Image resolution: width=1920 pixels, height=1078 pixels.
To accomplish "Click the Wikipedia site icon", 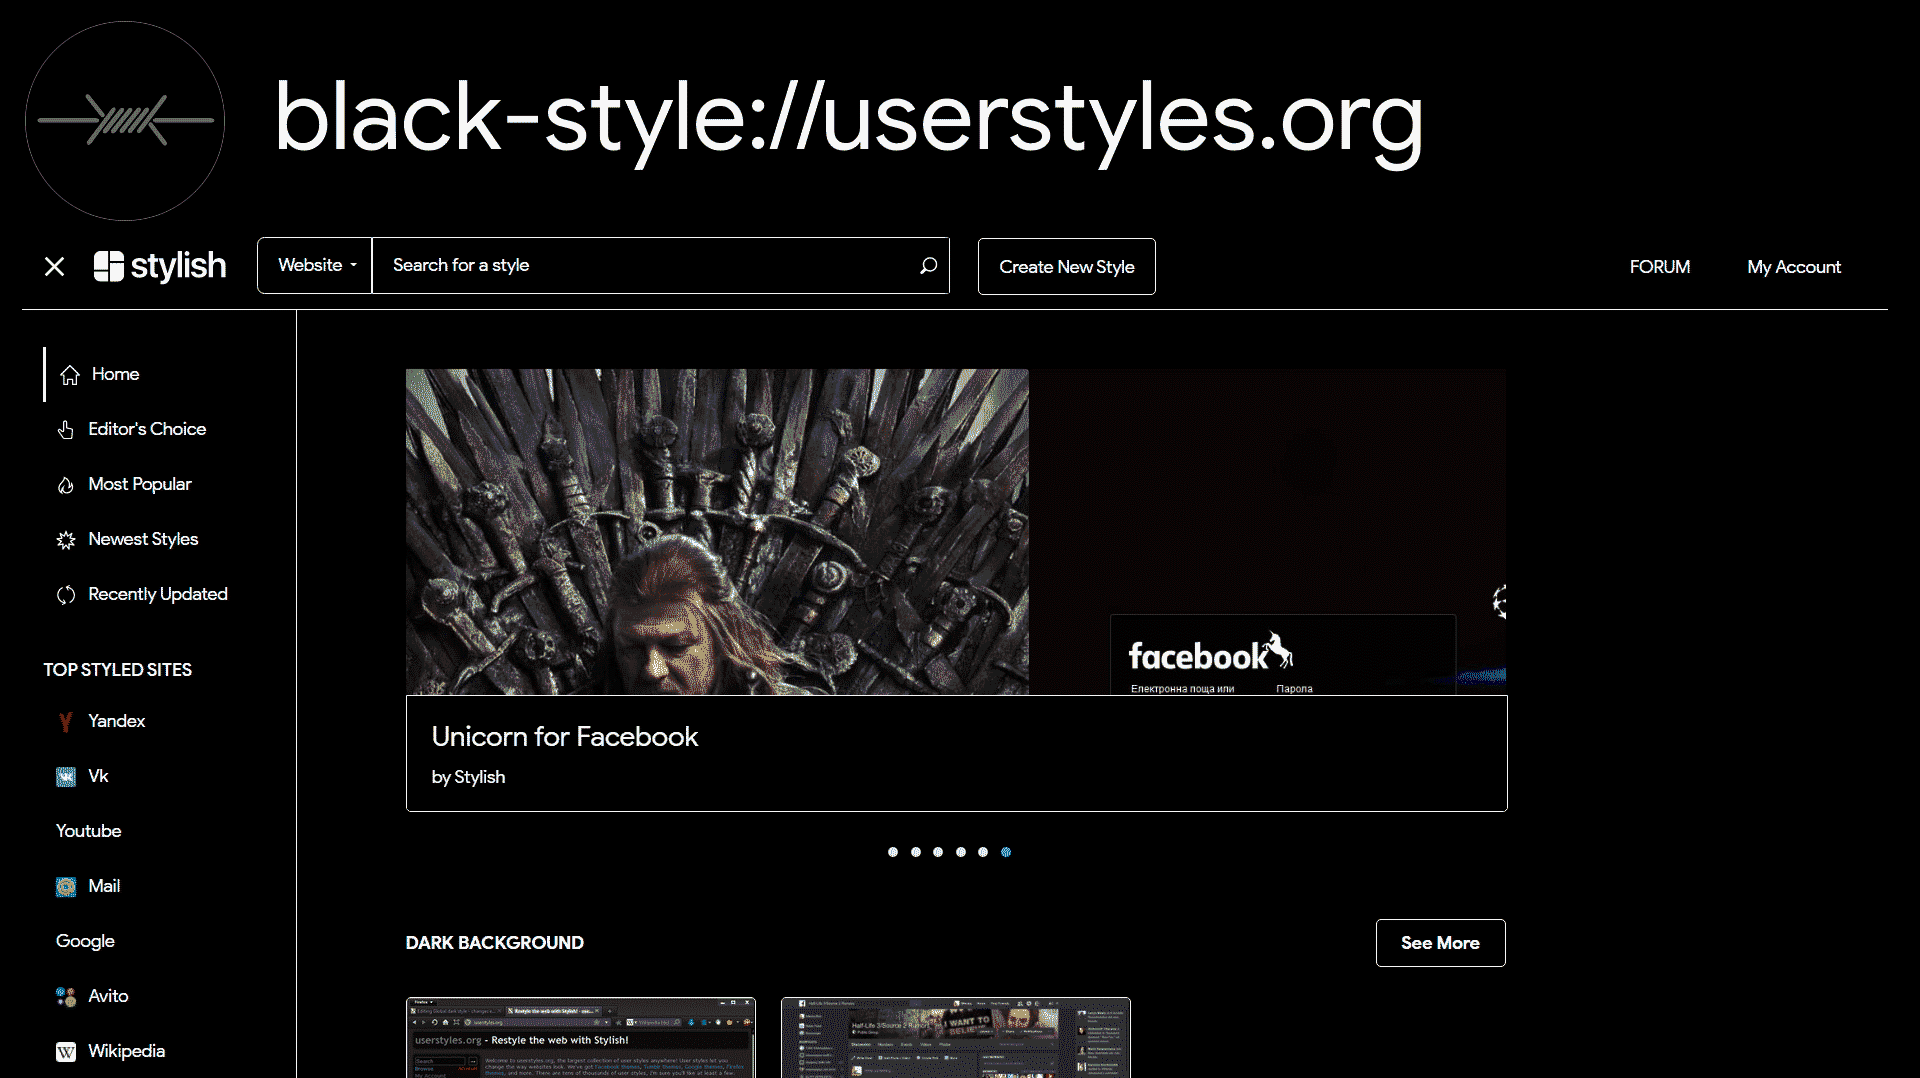I will coord(66,1052).
